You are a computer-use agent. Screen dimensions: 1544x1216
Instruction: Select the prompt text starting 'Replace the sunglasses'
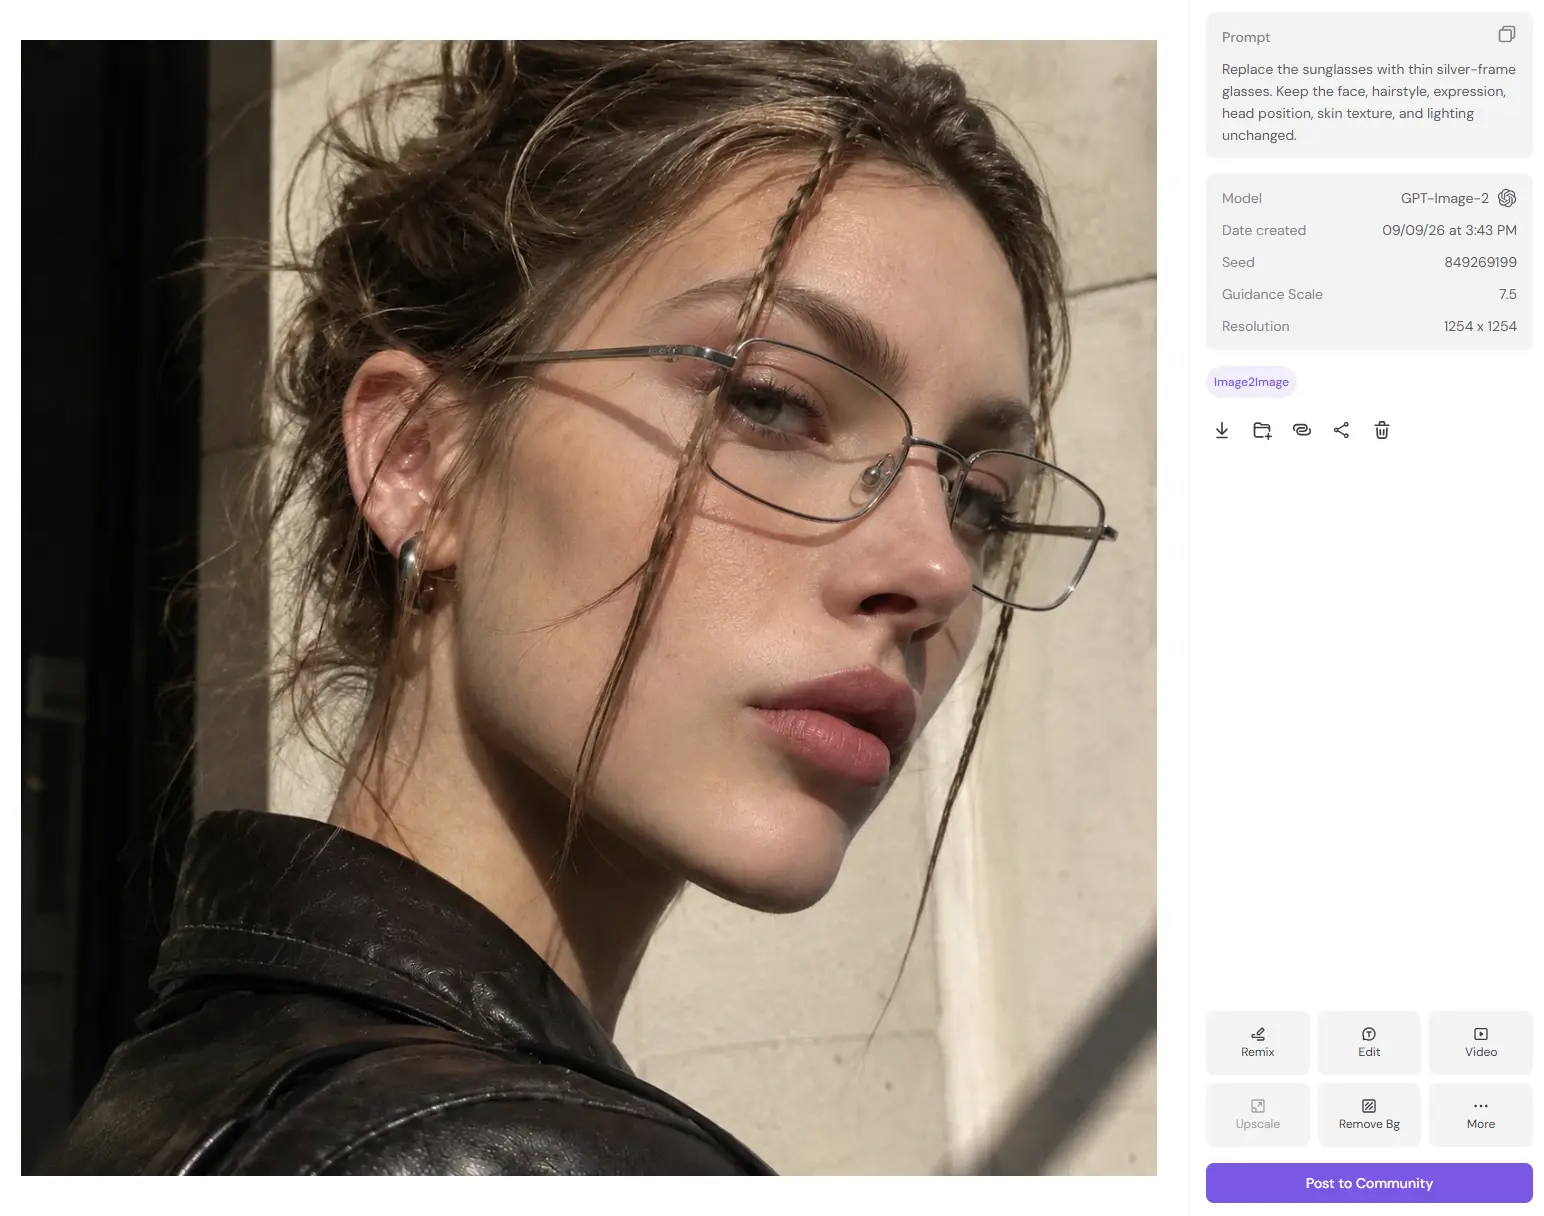tap(1369, 102)
